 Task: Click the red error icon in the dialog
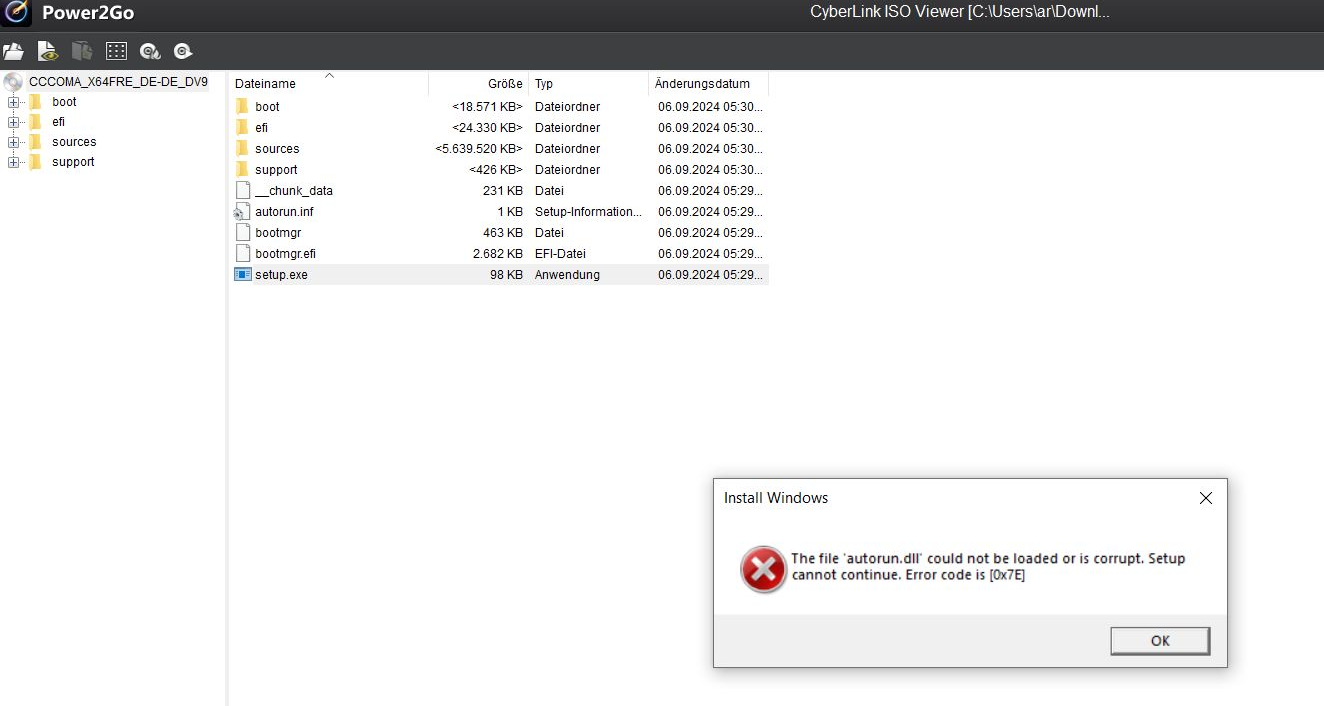click(764, 569)
